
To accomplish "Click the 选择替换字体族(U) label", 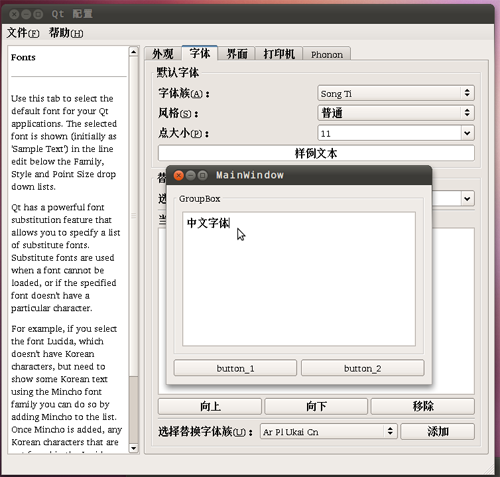I will coord(205,432).
